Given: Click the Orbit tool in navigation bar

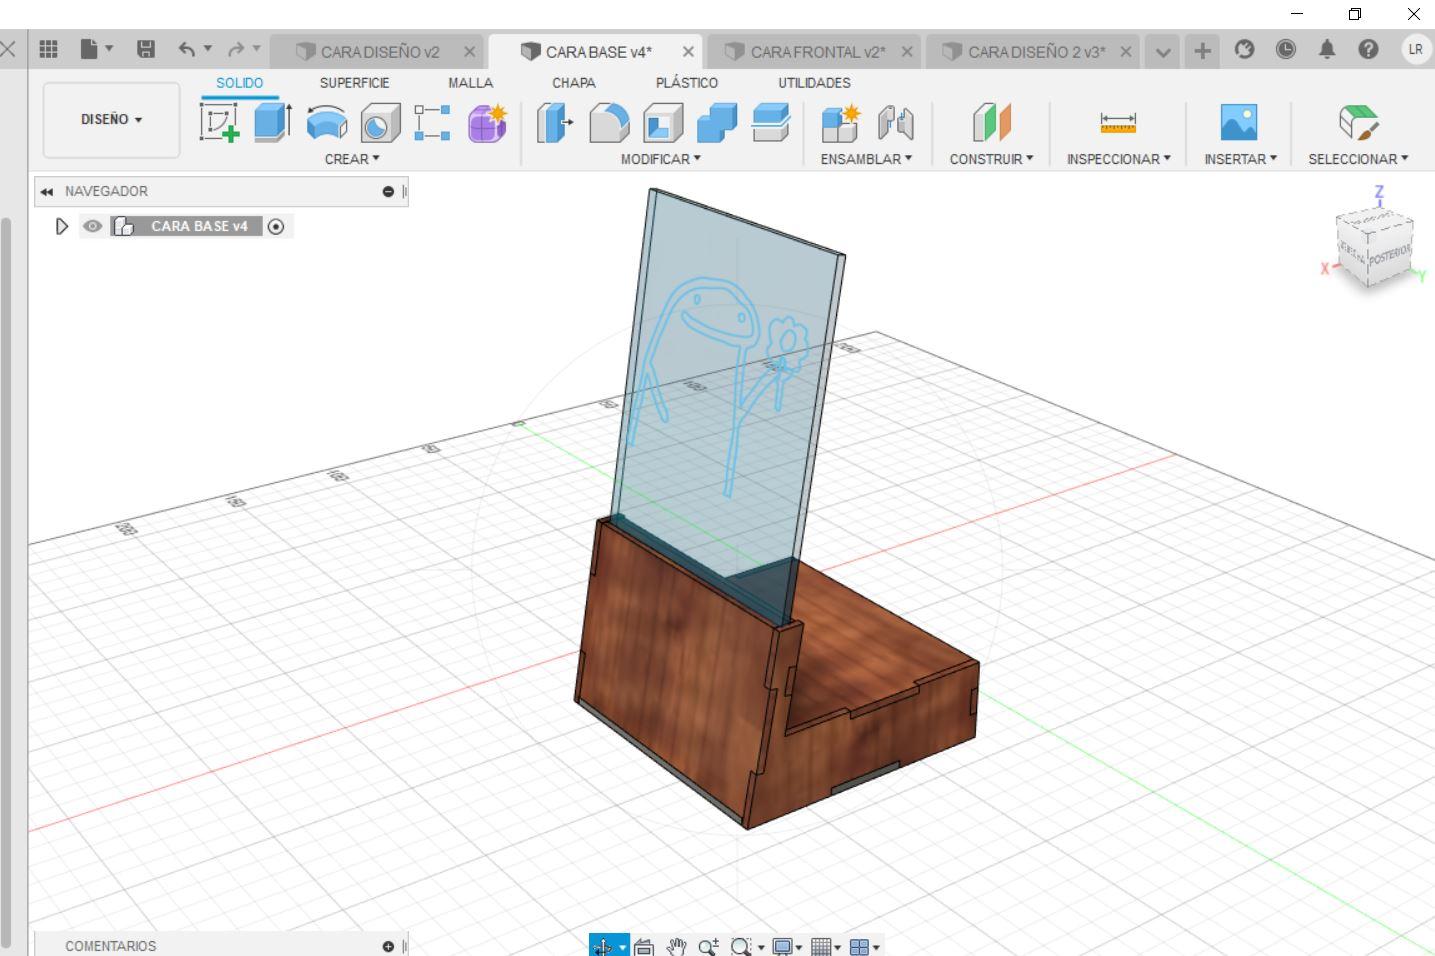Looking at the screenshot, I should 602,946.
